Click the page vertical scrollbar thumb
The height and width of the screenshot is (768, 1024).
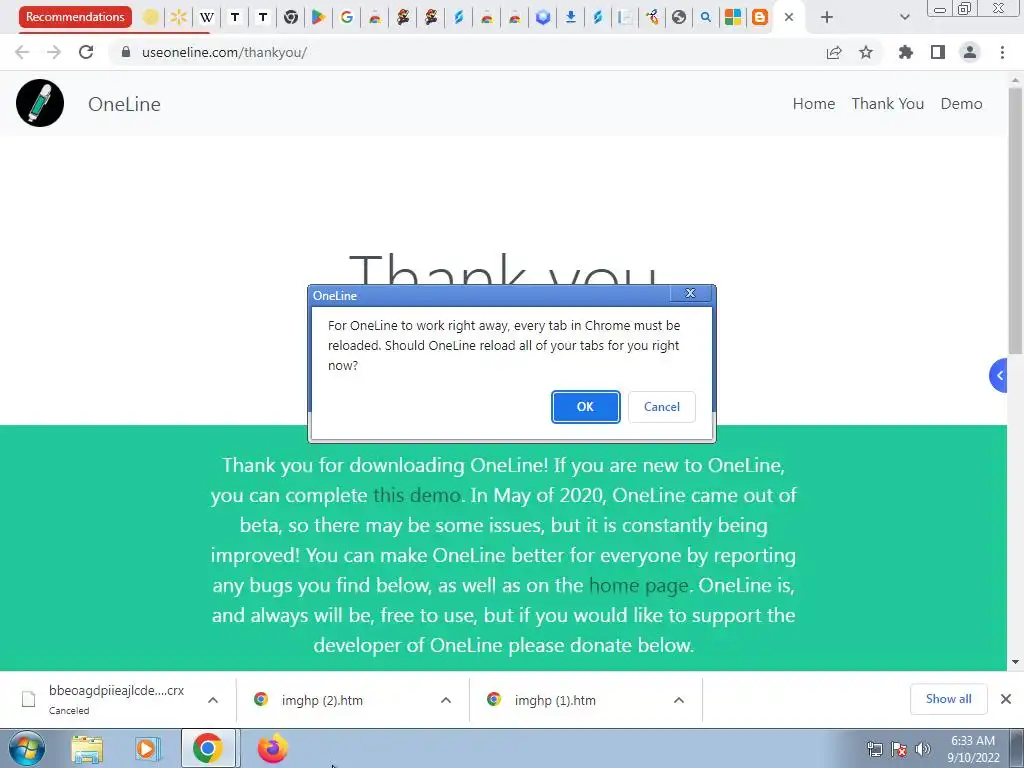point(1015,221)
